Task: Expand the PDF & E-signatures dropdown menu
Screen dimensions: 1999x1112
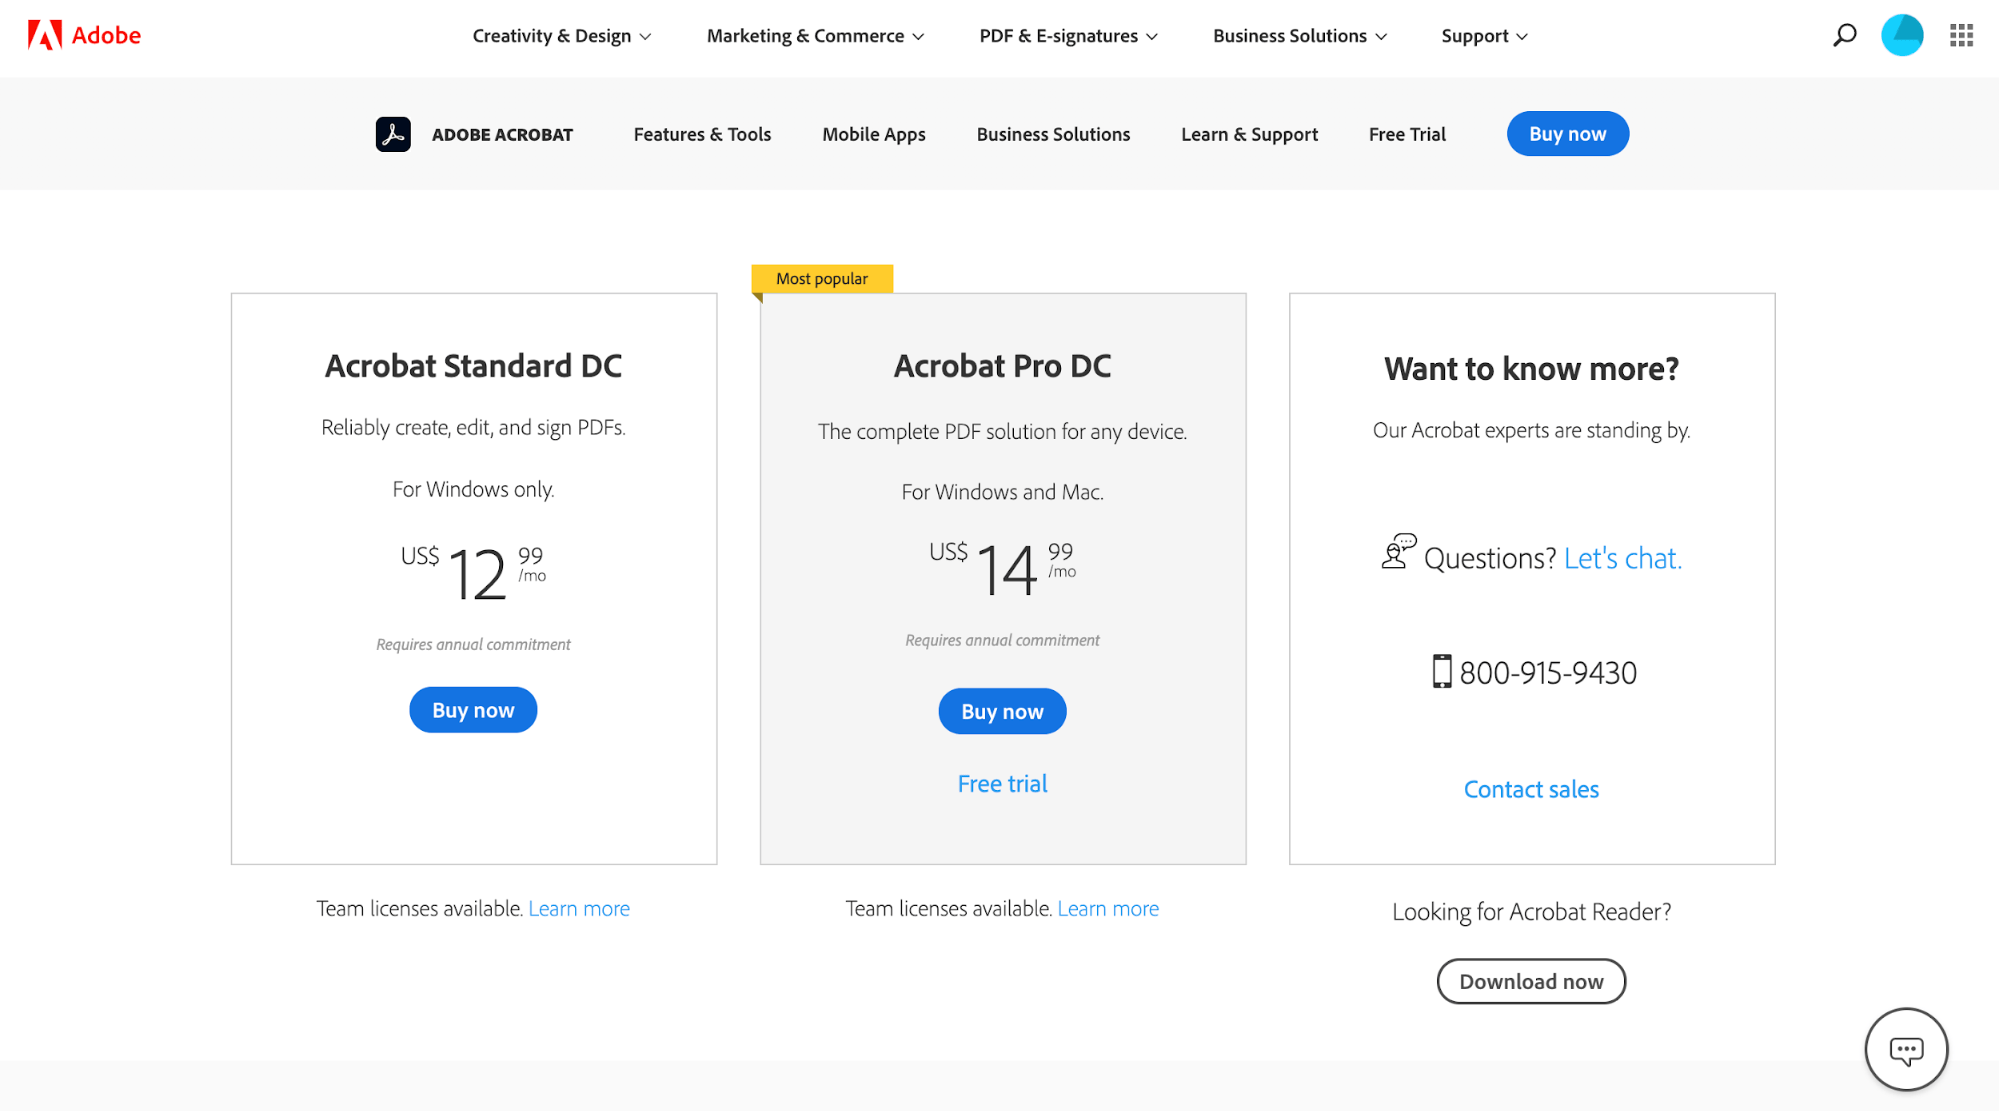Action: pyautogui.click(x=1068, y=37)
